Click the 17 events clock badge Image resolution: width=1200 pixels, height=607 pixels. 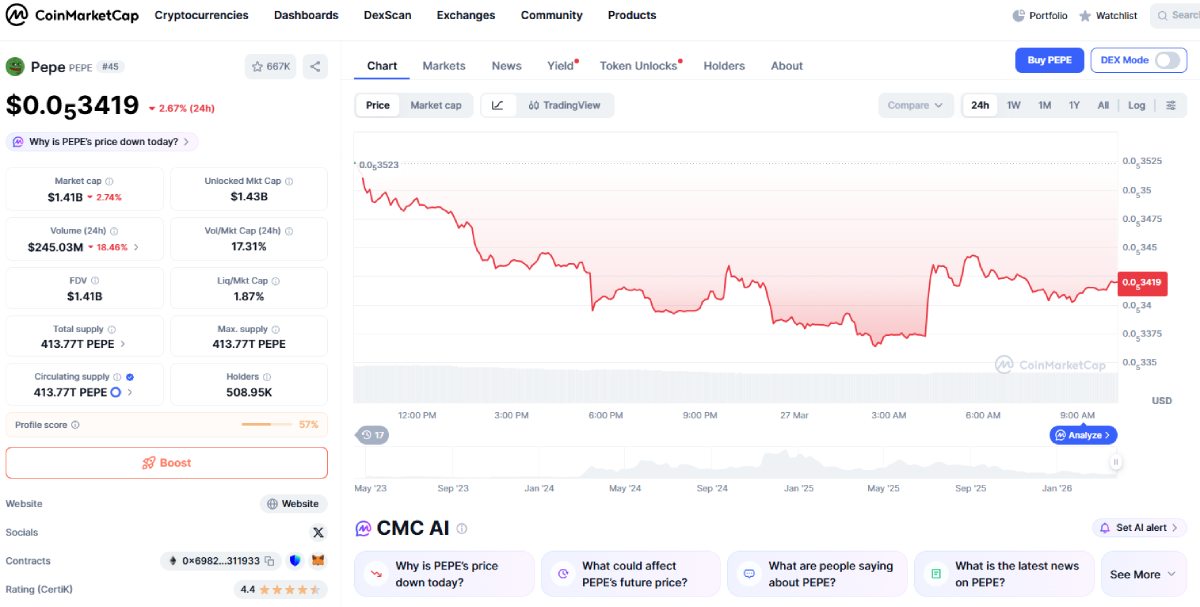point(373,435)
